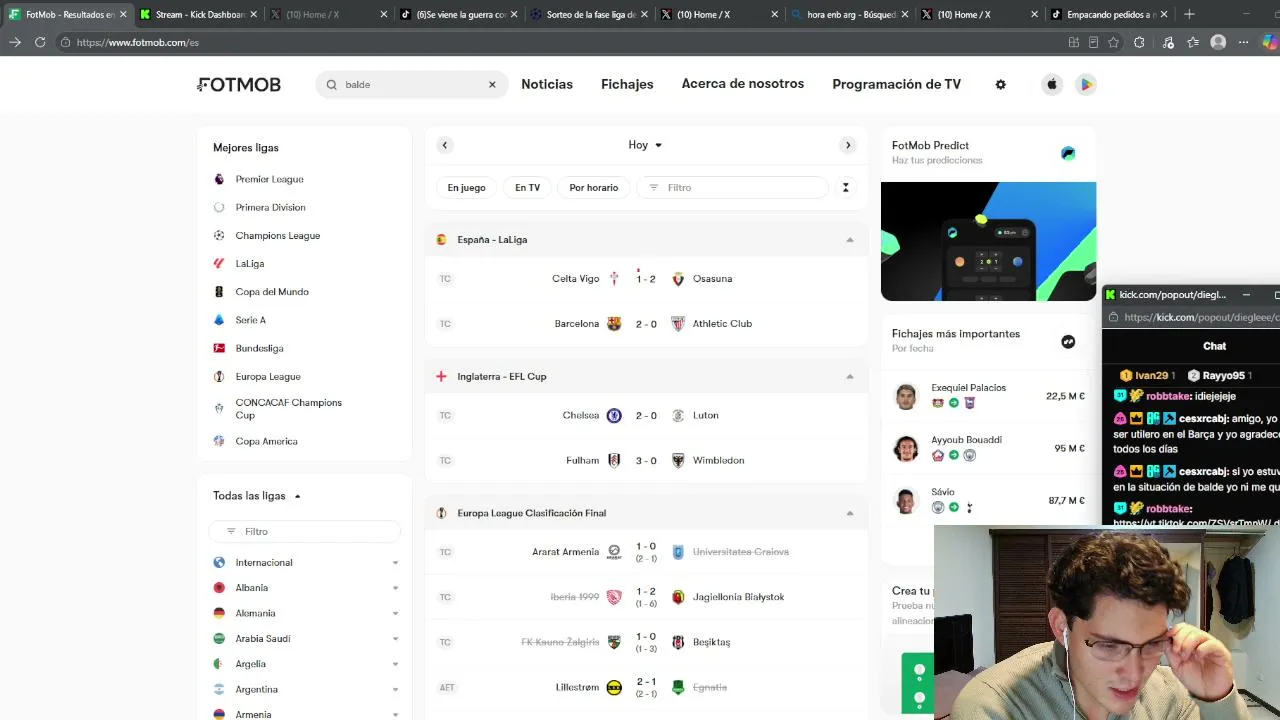Open the Google Play icon link

[1085, 85]
